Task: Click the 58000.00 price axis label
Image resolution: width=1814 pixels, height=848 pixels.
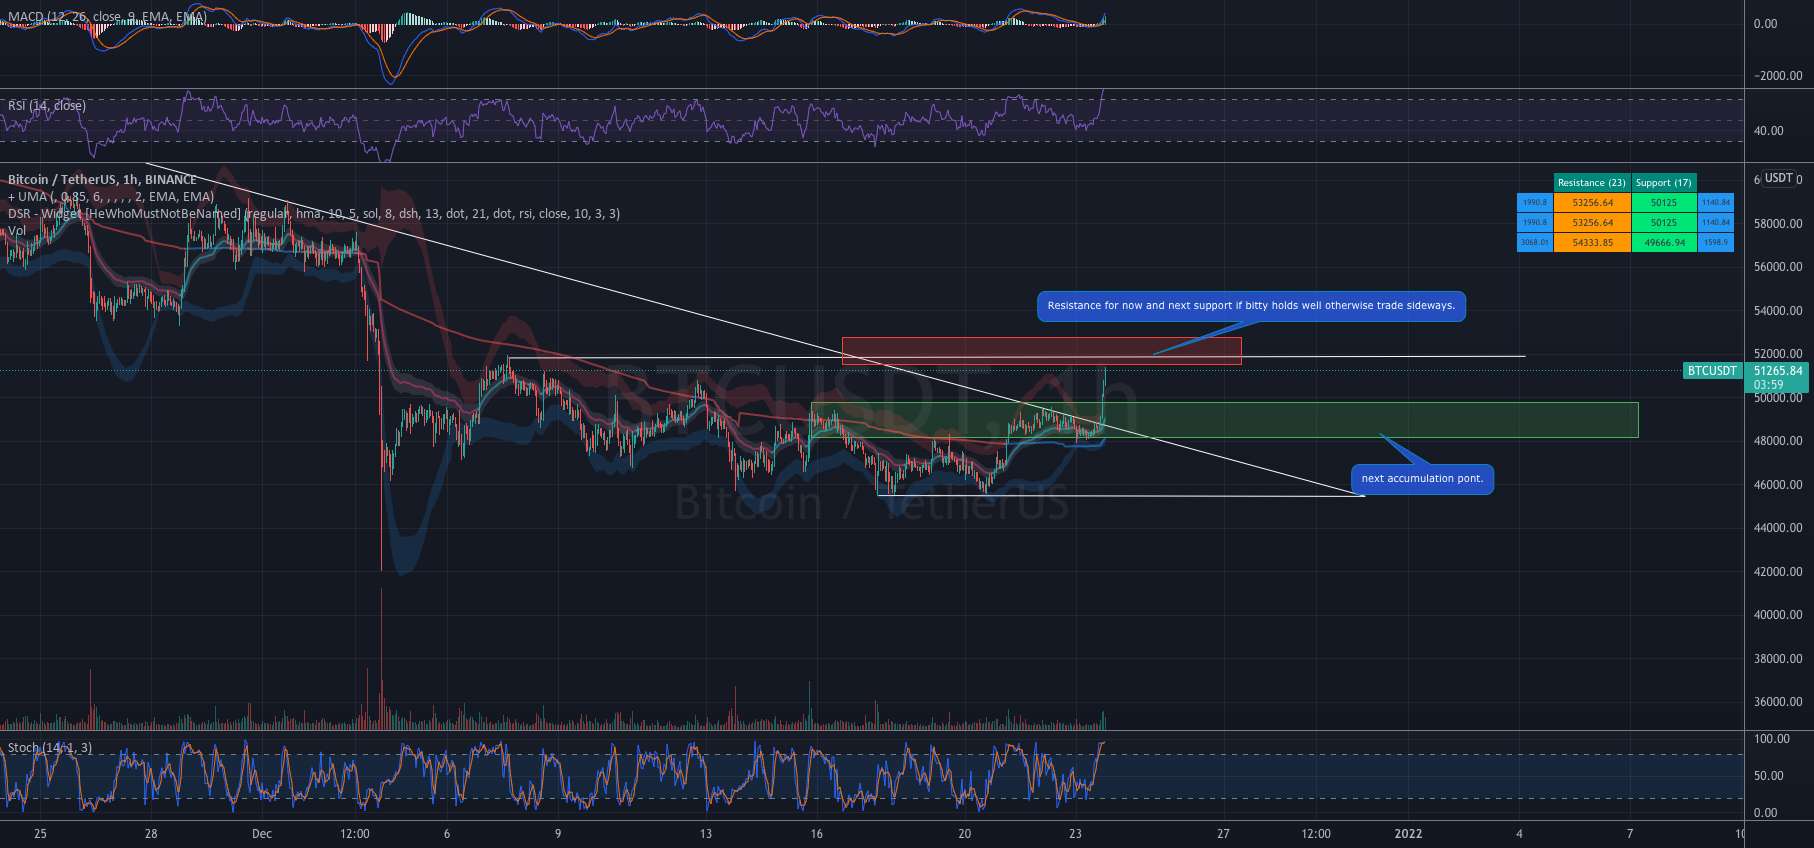Action: coord(1778,224)
